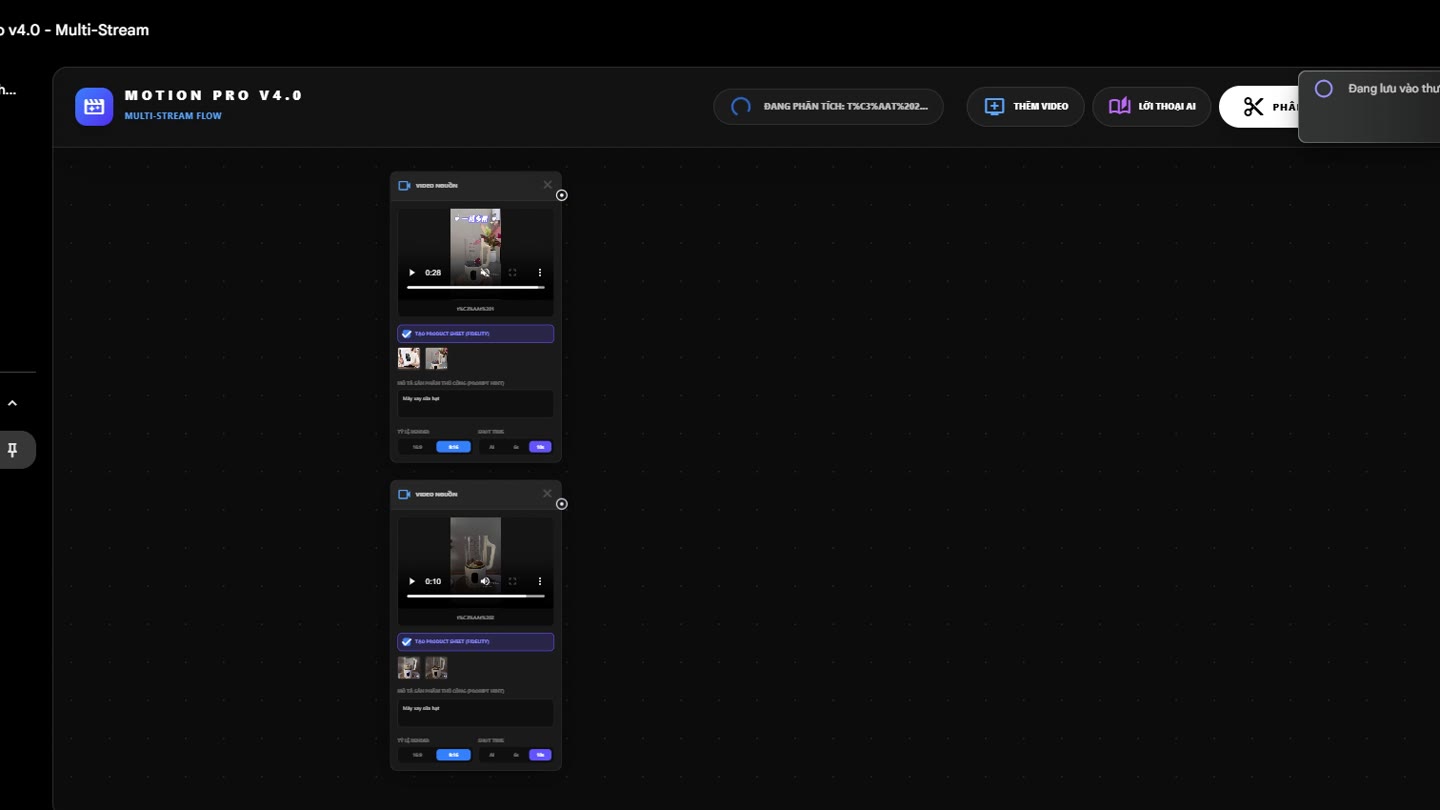Choose 6s shot time on the 0:28 video card
1440x810 pixels.
516,447
